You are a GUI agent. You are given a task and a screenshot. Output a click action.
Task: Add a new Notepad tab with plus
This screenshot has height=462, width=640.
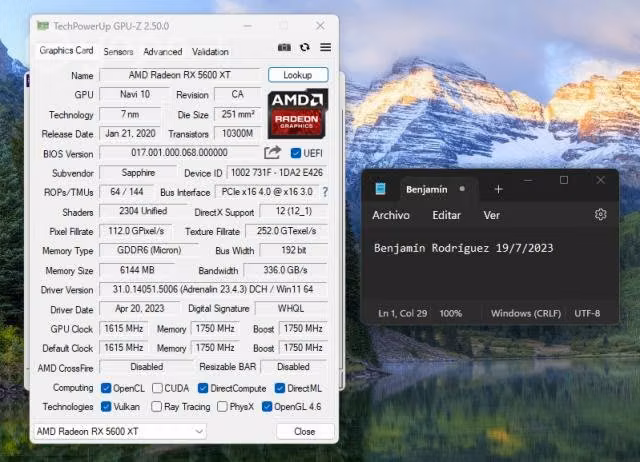coord(498,189)
